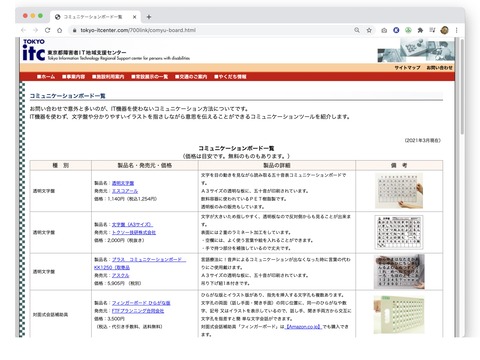Click the TOKYO itc logo

(x=34, y=50)
